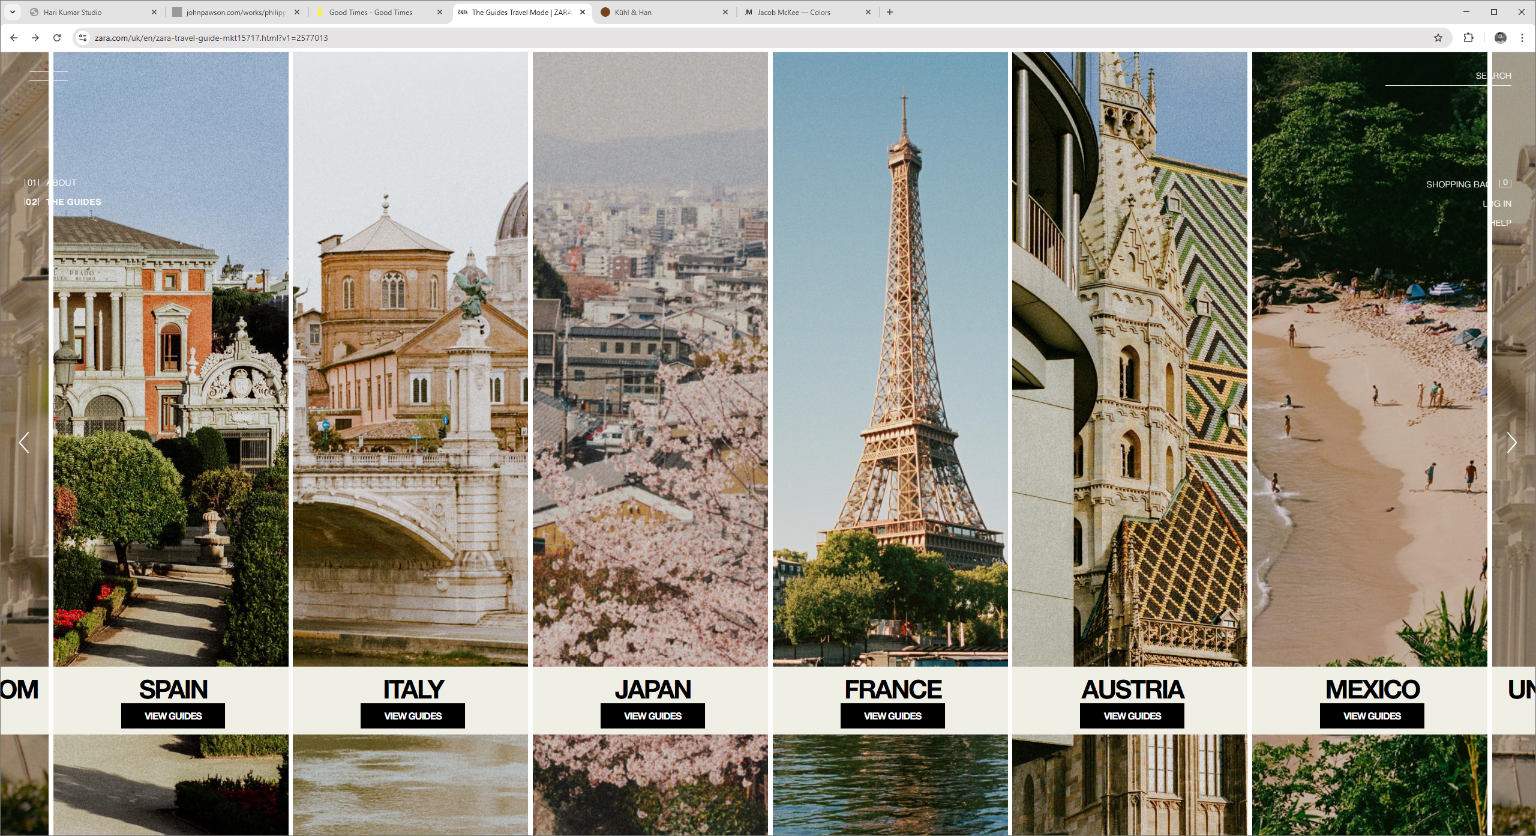The image size is (1536, 836).
Task: Click the next carousel arrow
Action: point(1511,443)
